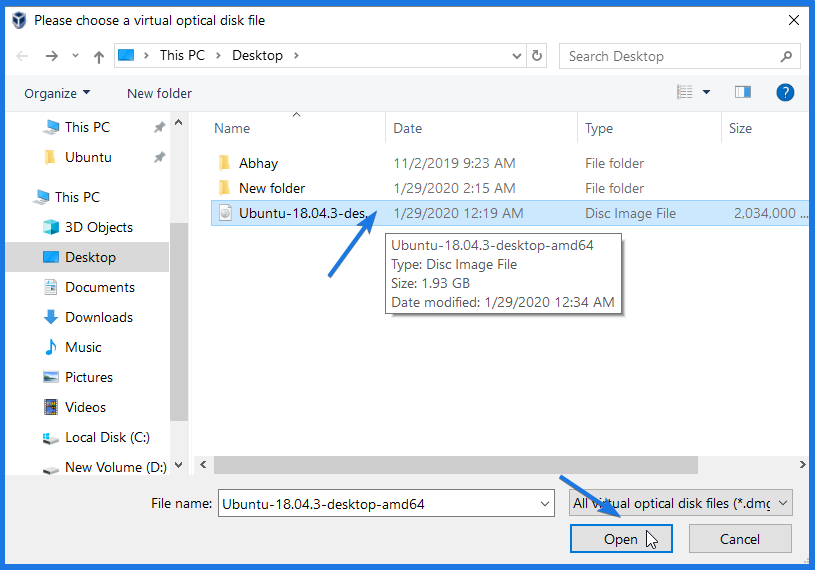Open 3D Objects in navigation pane
815x570 pixels.
tap(99, 228)
